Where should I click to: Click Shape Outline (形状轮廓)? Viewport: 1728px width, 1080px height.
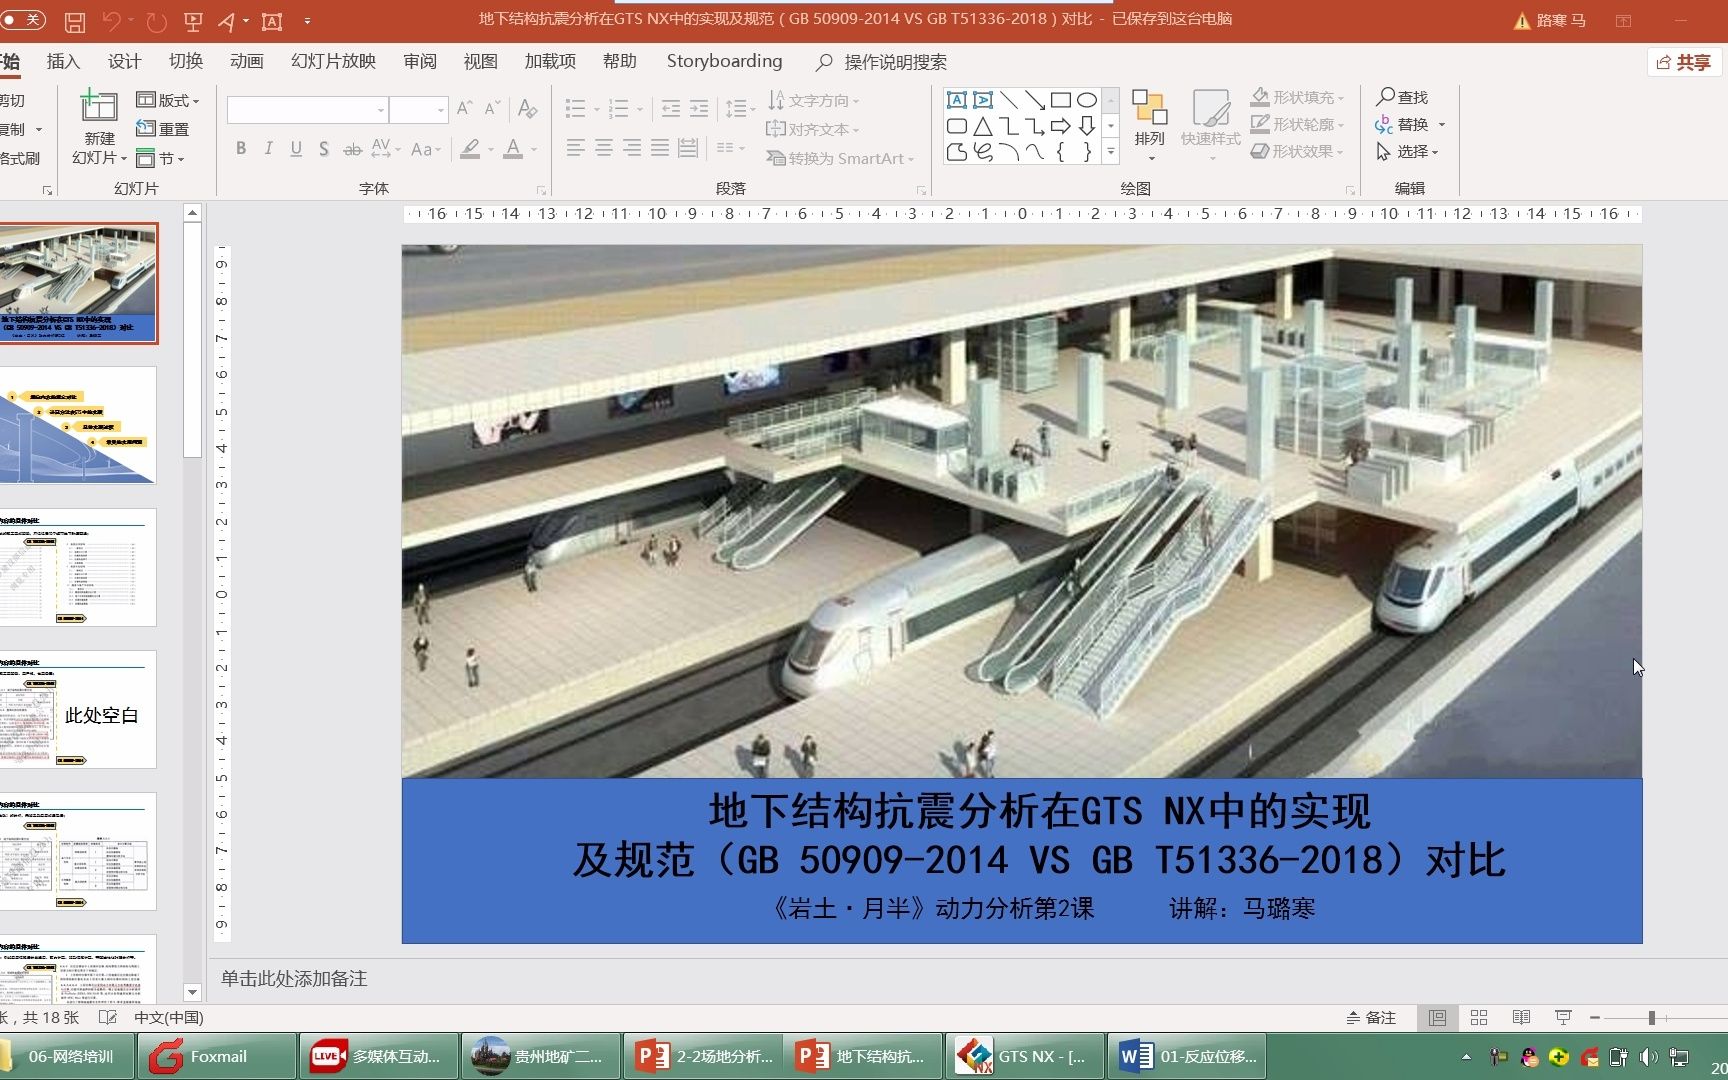coord(1297,124)
